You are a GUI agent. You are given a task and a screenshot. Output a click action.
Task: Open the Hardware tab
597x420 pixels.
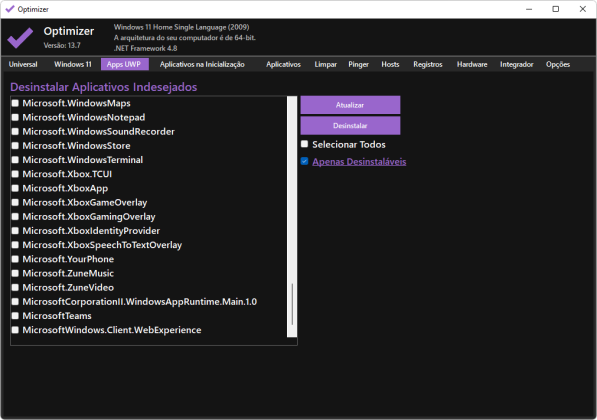coord(472,64)
